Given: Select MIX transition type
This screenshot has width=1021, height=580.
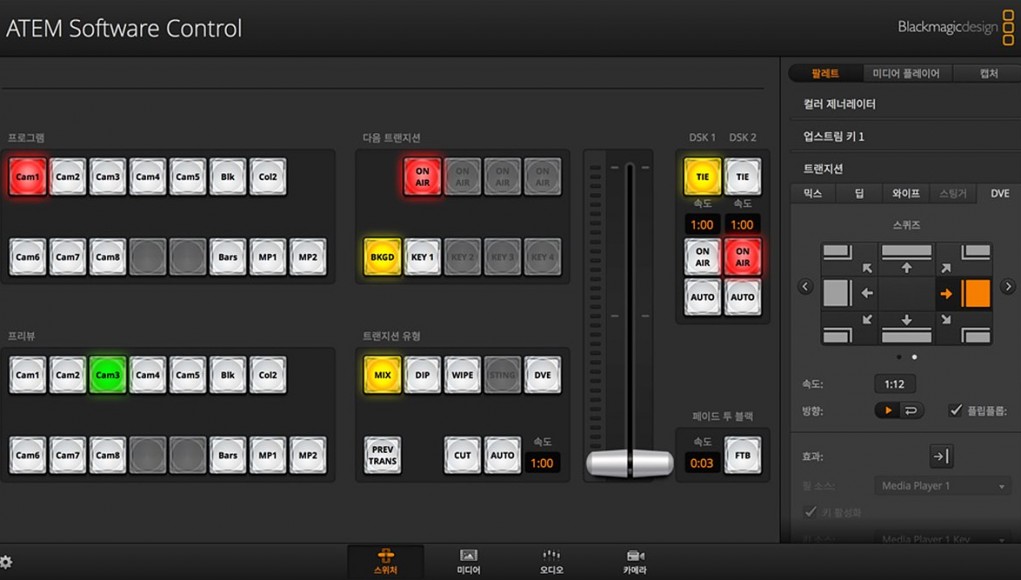Looking at the screenshot, I should tap(382, 375).
